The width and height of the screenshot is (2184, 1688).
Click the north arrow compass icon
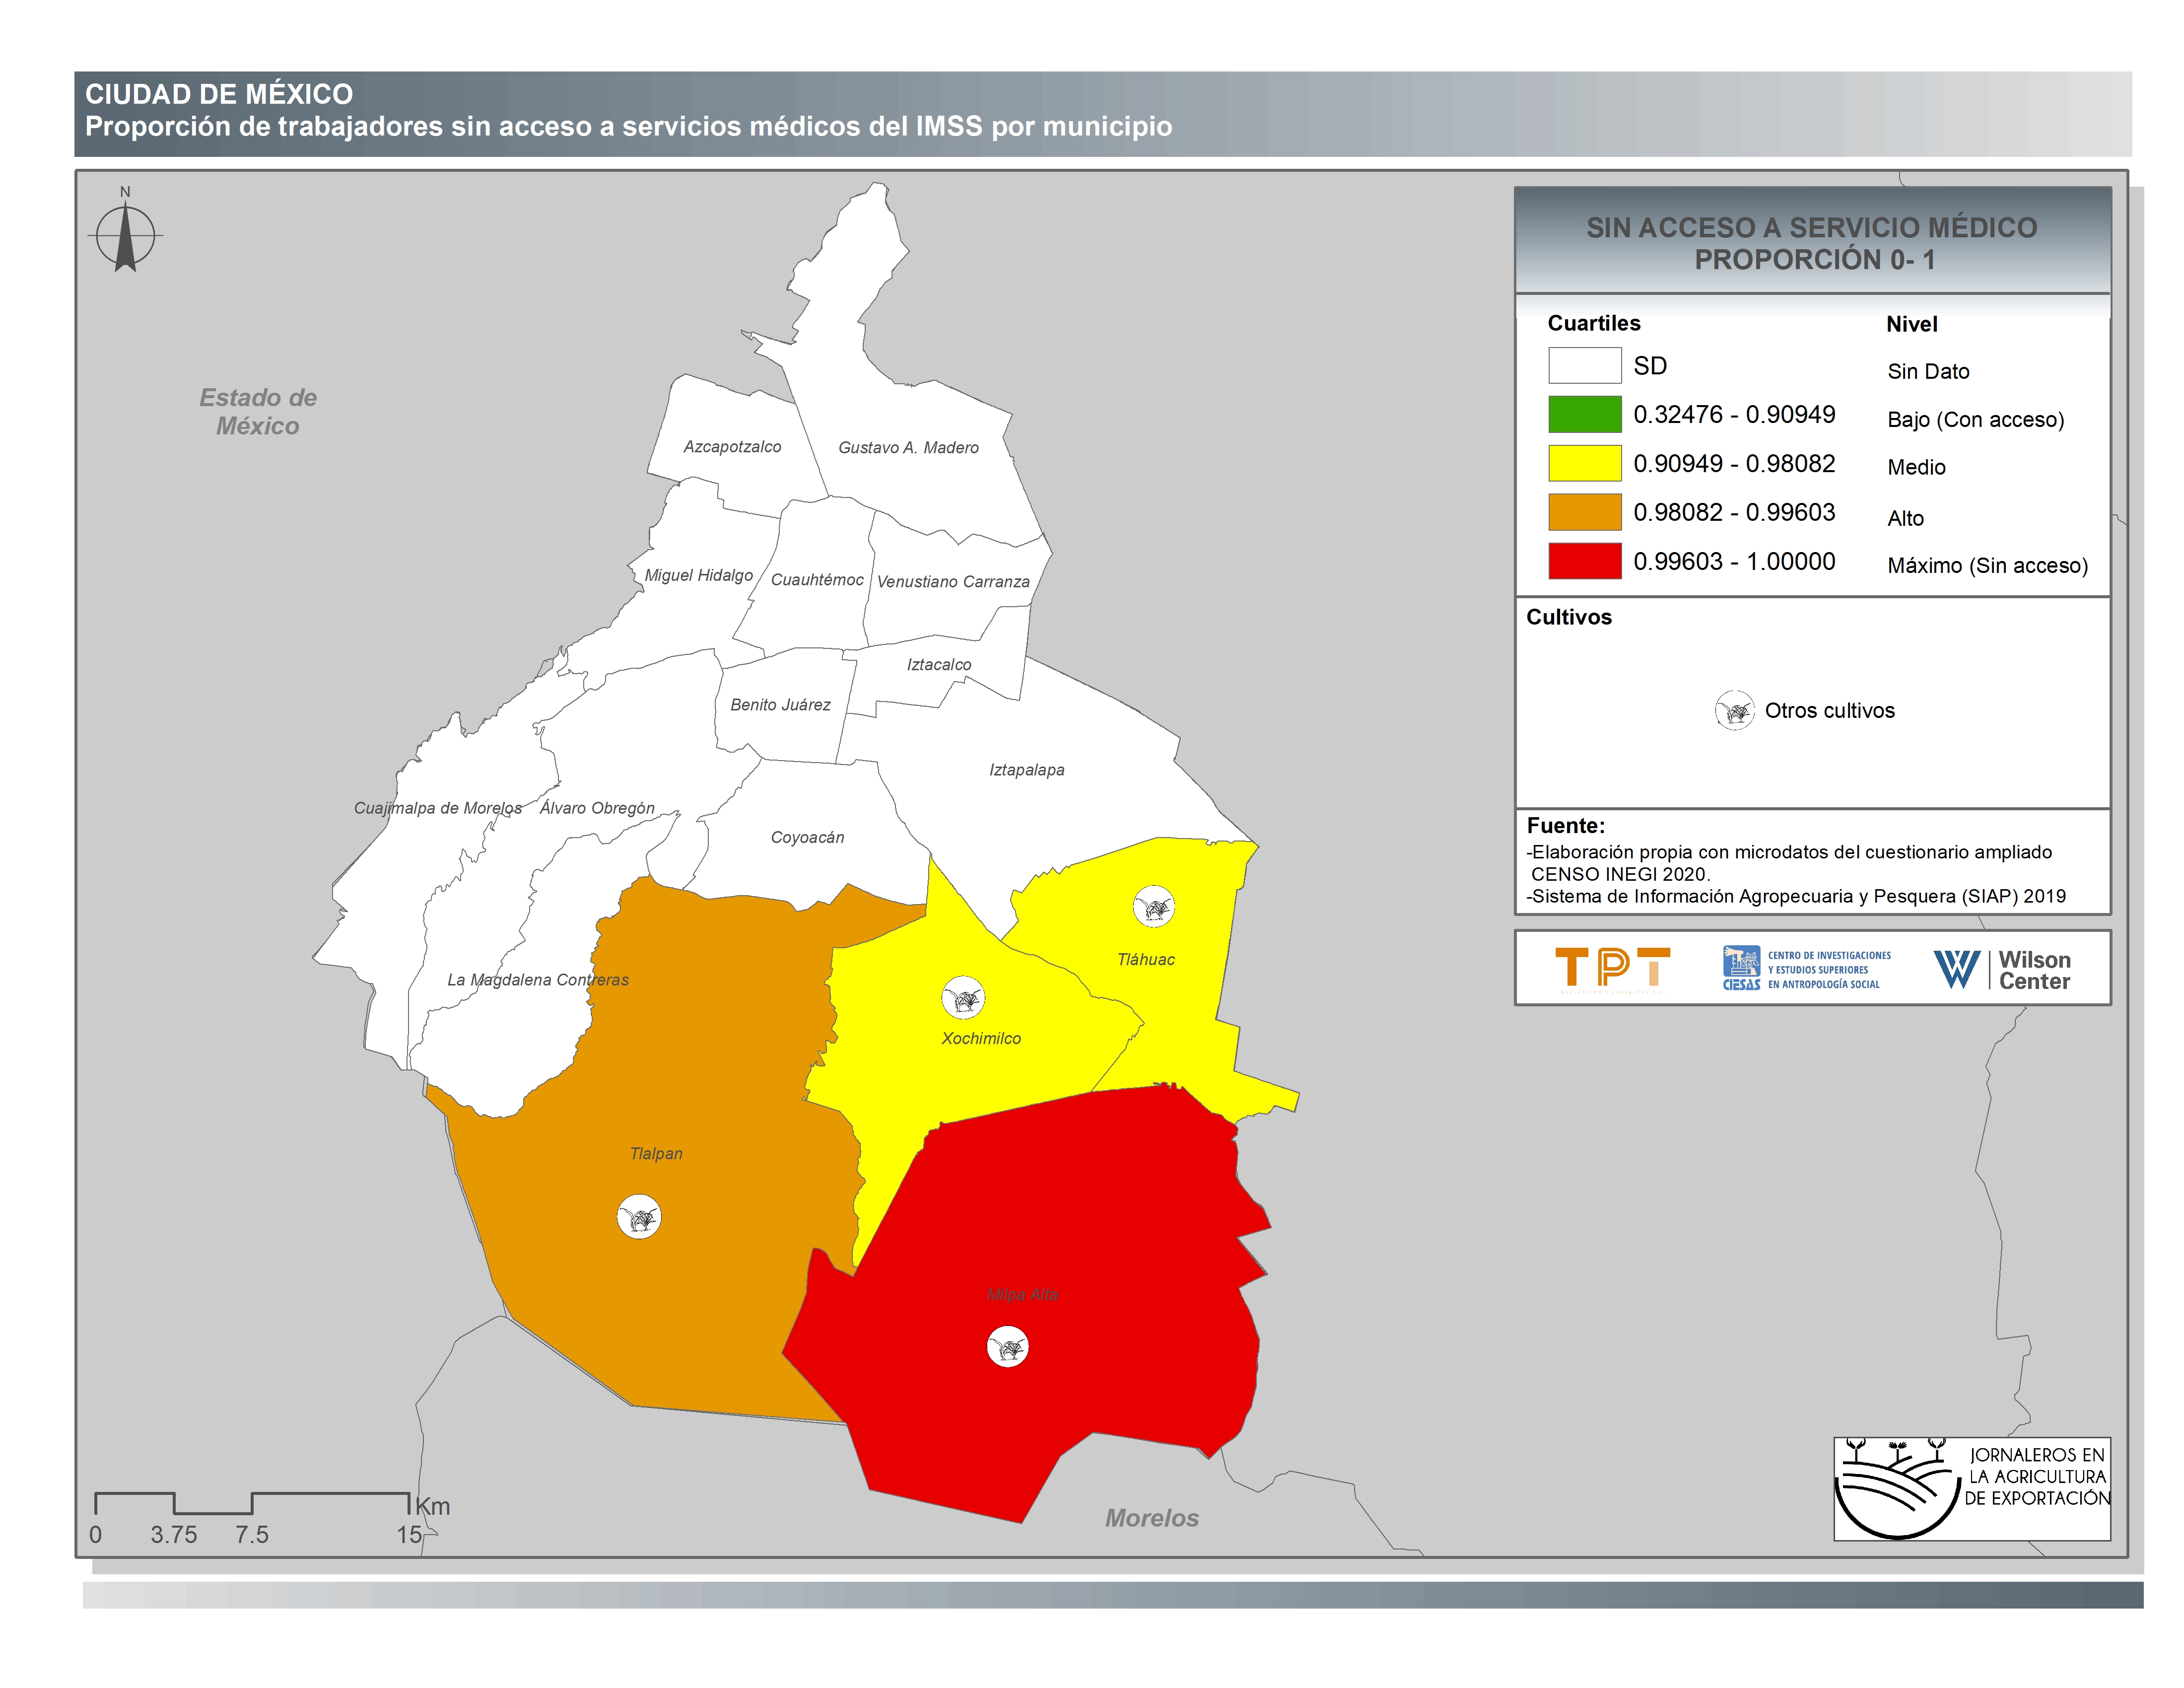(x=125, y=237)
